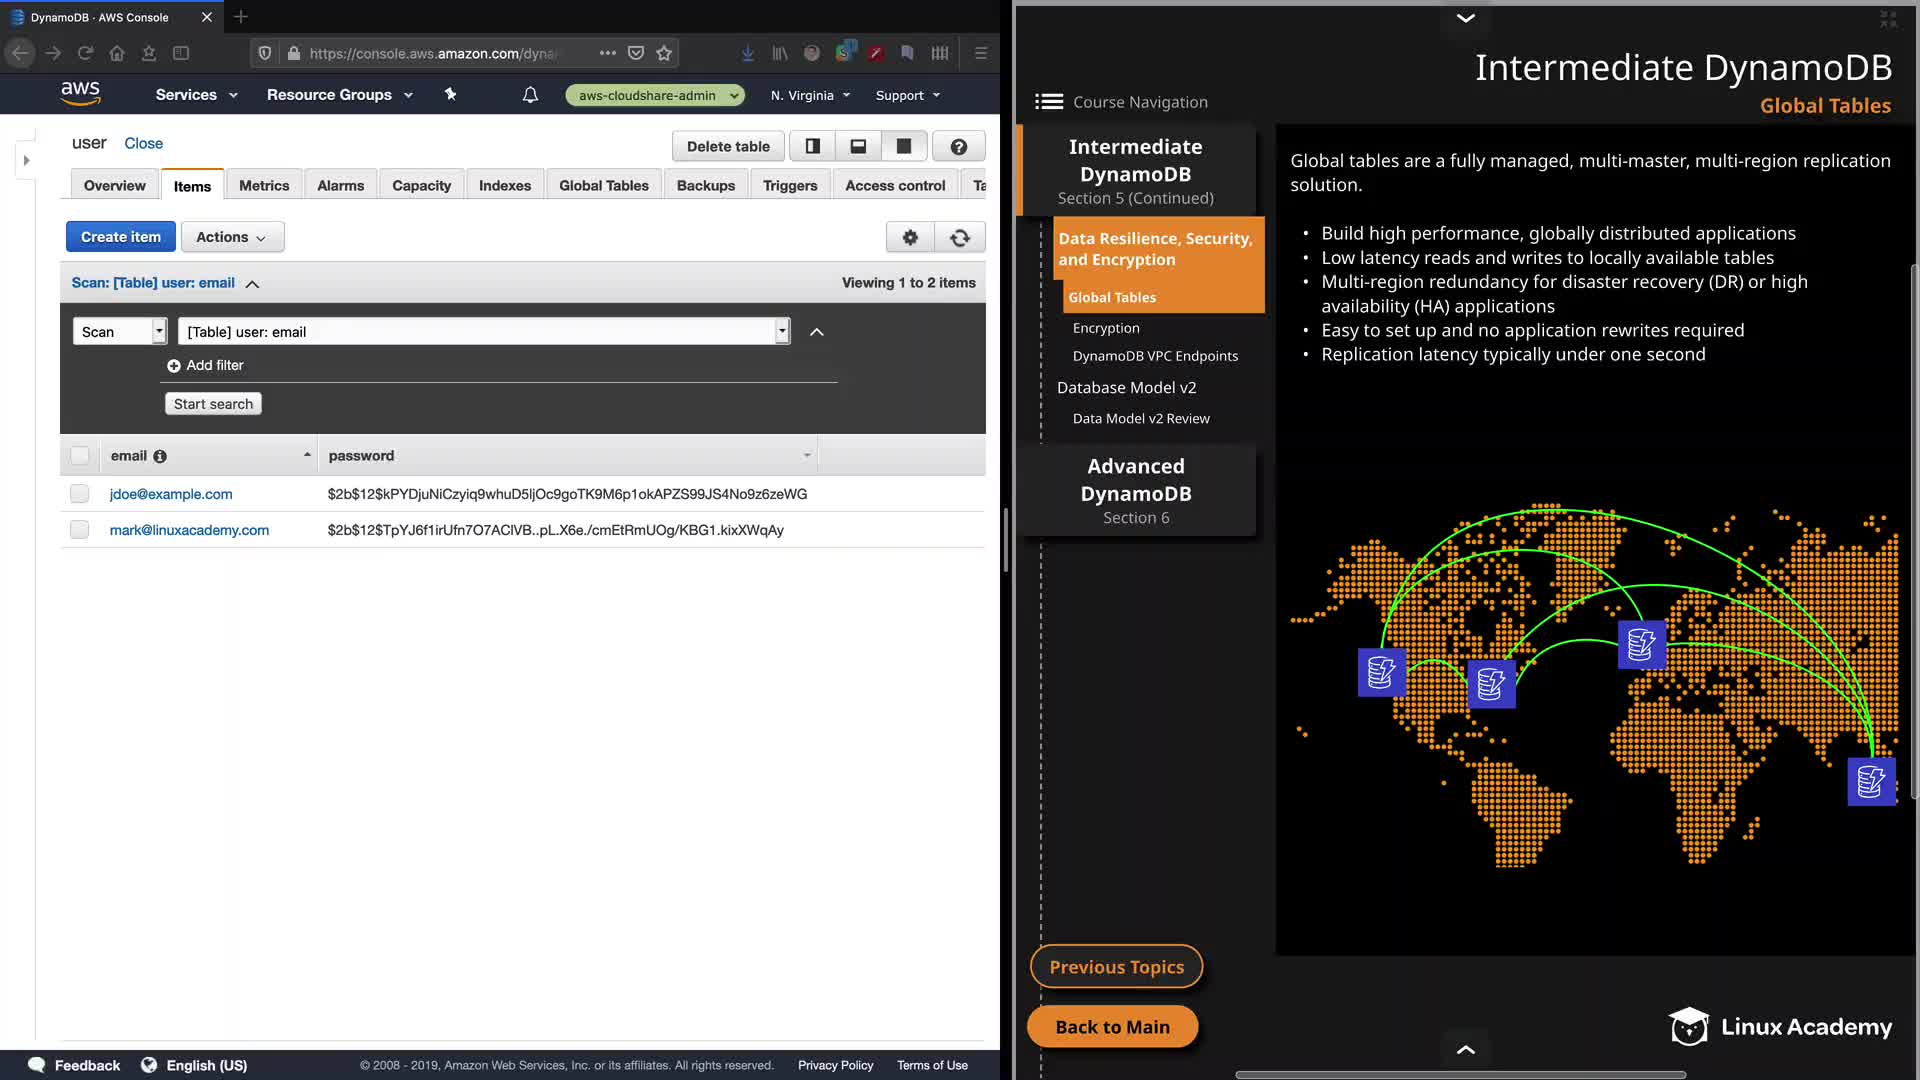Open AWS notifications bell

tap(530, 95)
